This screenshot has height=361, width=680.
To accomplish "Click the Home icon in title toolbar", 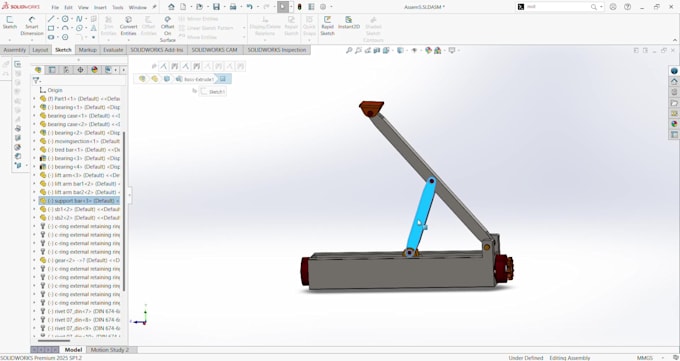I will (171, 7).
